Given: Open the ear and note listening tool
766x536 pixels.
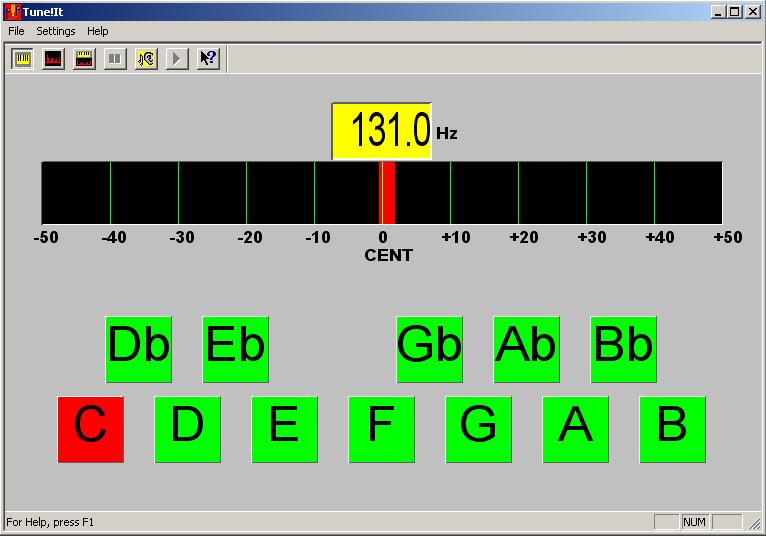Looking at the screenshot, I should (x=146, y=59).
